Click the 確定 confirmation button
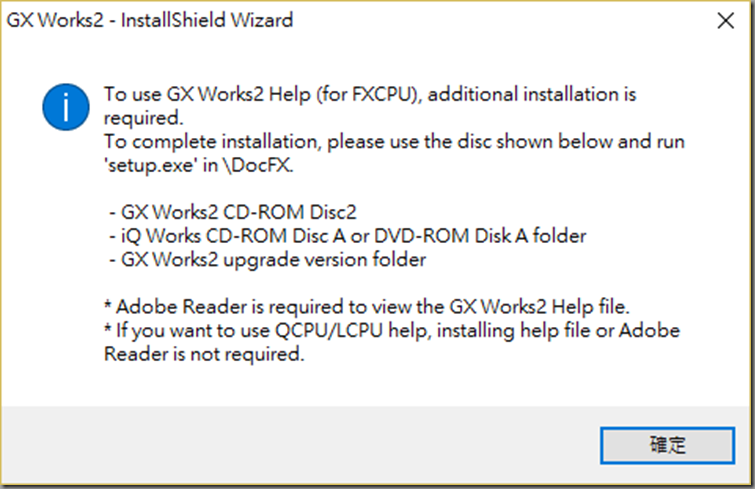755x489 pixels. pyautogui.click(x=667, y=445)
